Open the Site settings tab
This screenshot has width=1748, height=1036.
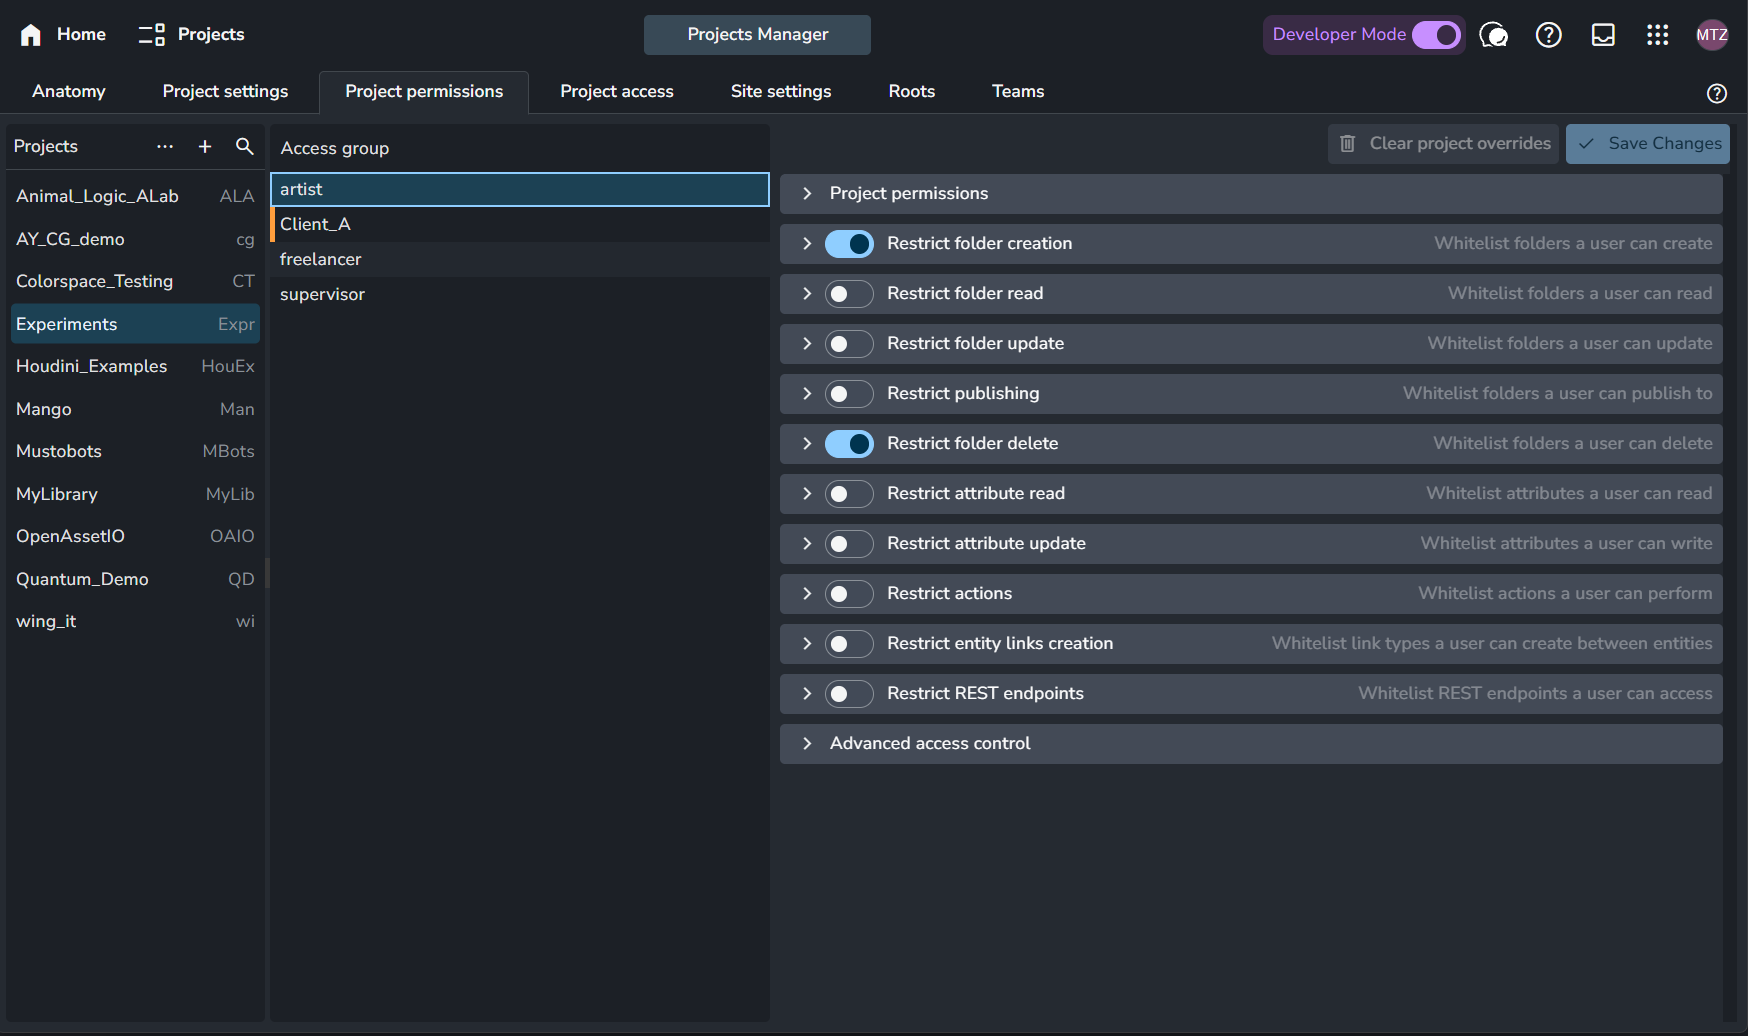pyautogui.click(x=780, y=91)
